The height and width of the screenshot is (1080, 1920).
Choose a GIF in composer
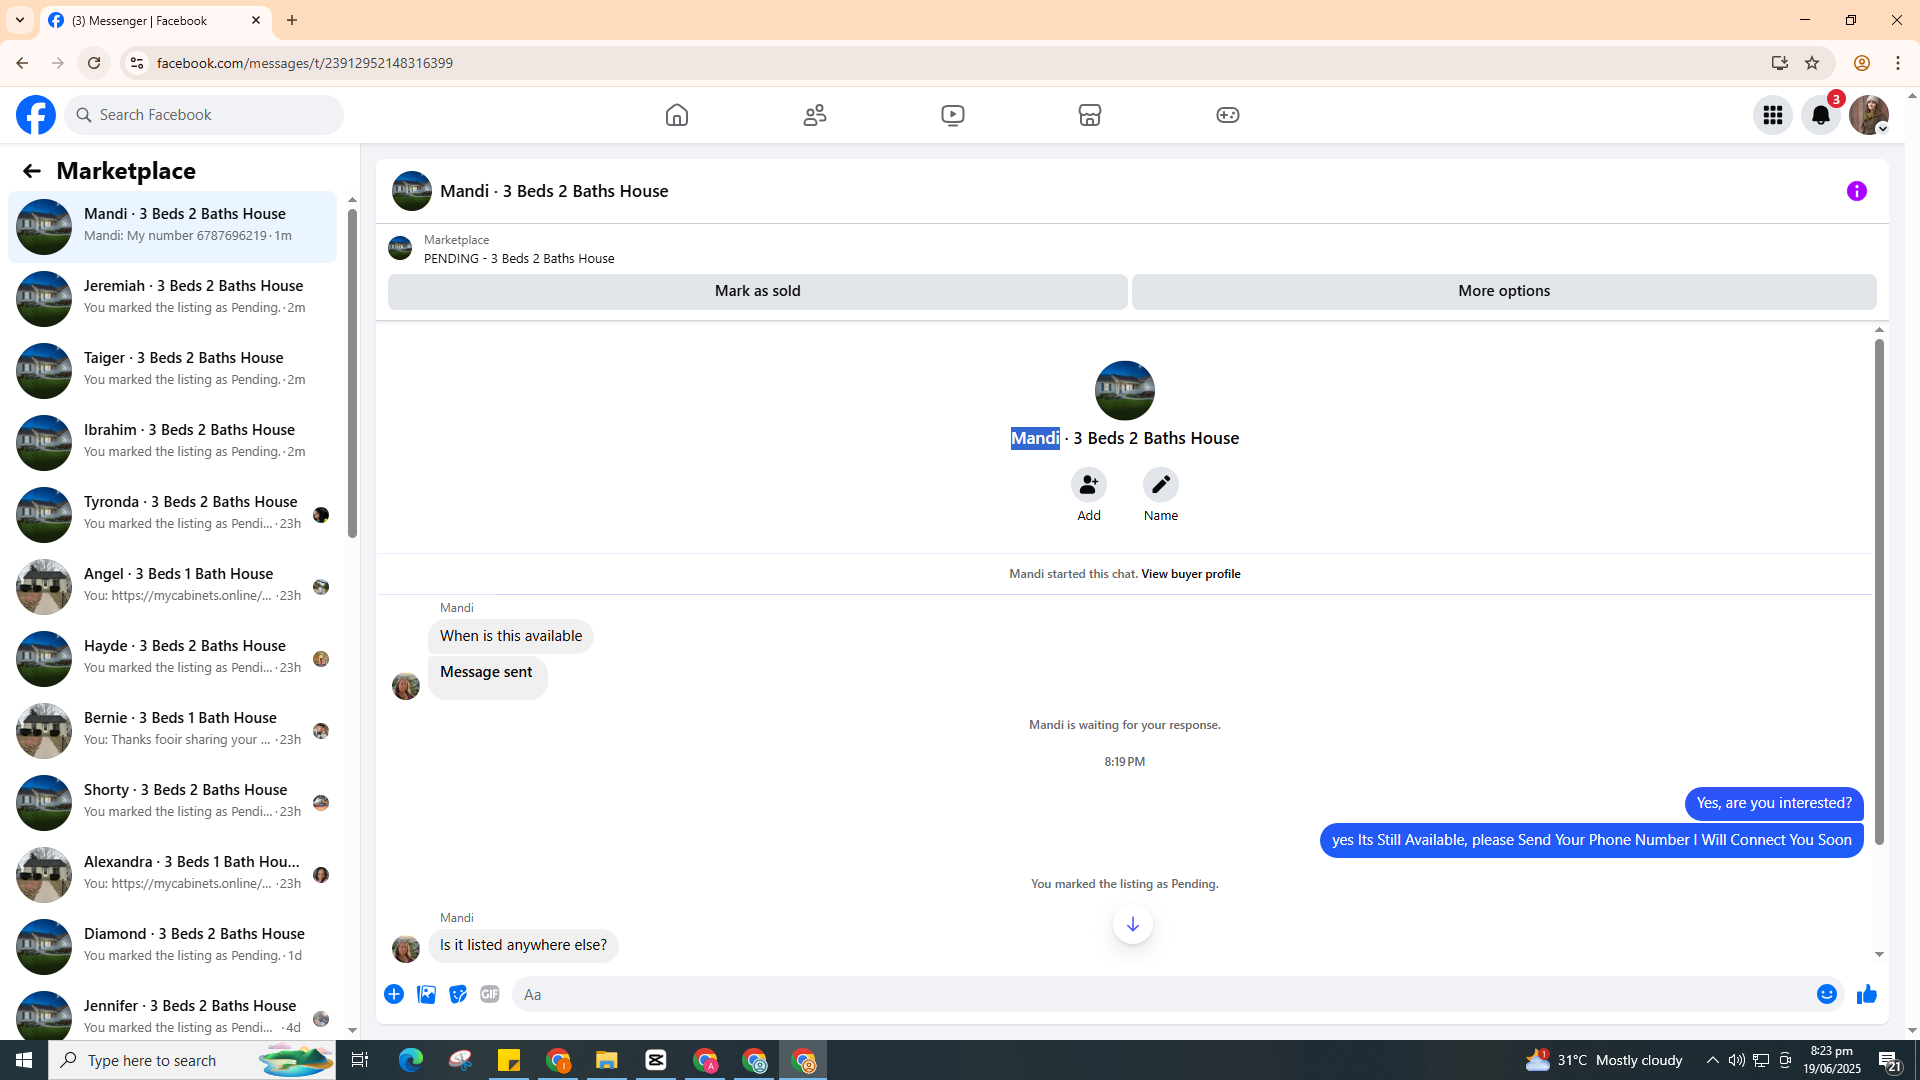pos(490,994)
